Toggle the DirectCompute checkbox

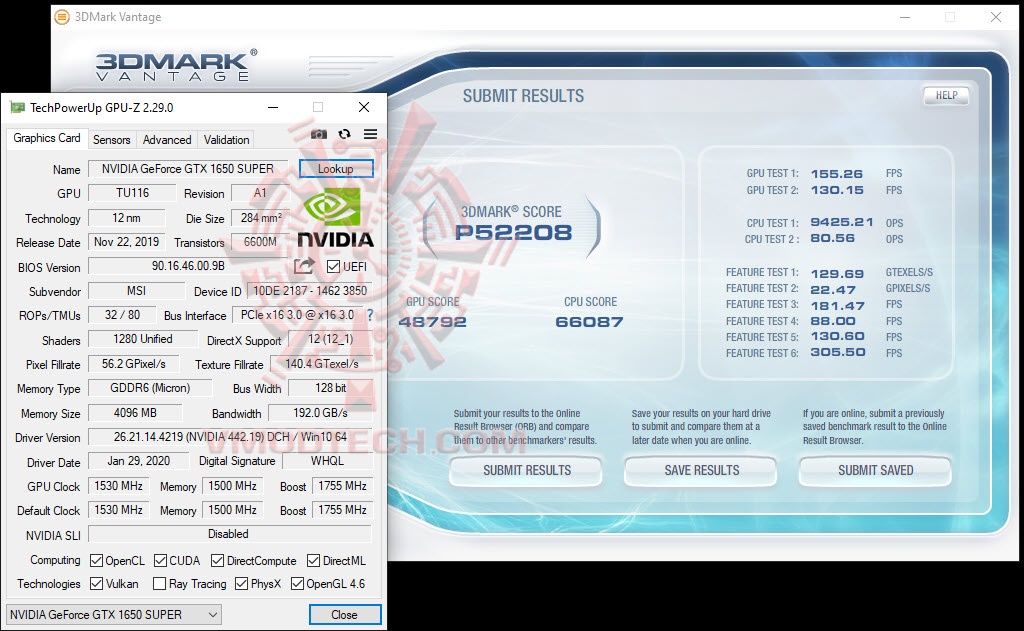tap(217, 560)
